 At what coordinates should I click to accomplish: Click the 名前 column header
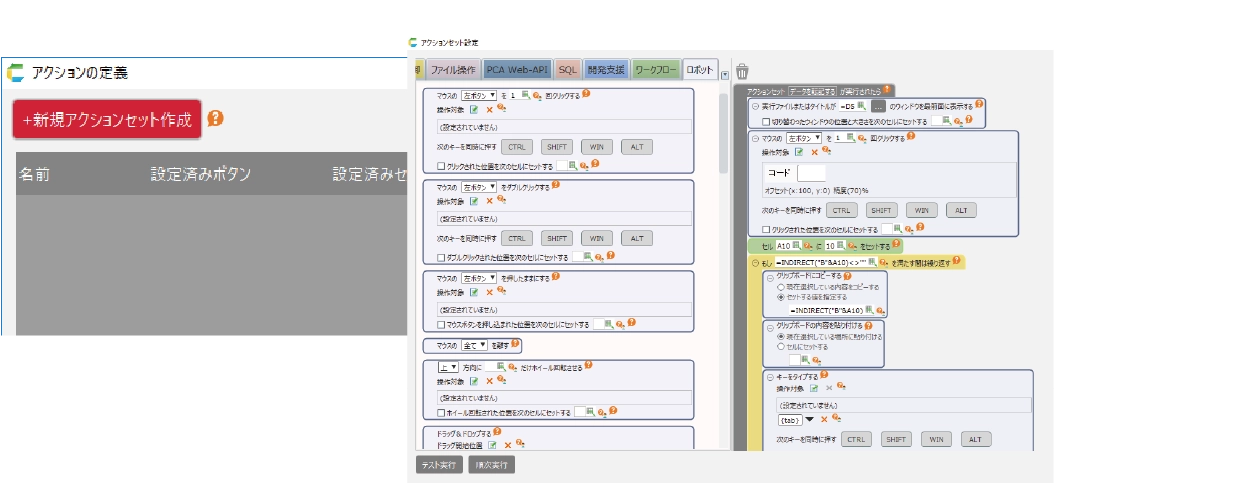tap(34, 175)
